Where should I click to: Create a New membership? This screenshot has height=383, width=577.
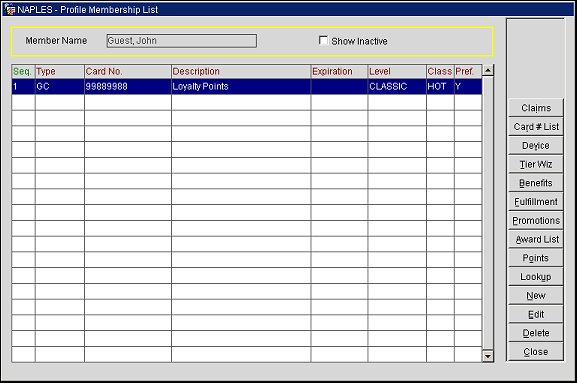[x=536, y=295]
